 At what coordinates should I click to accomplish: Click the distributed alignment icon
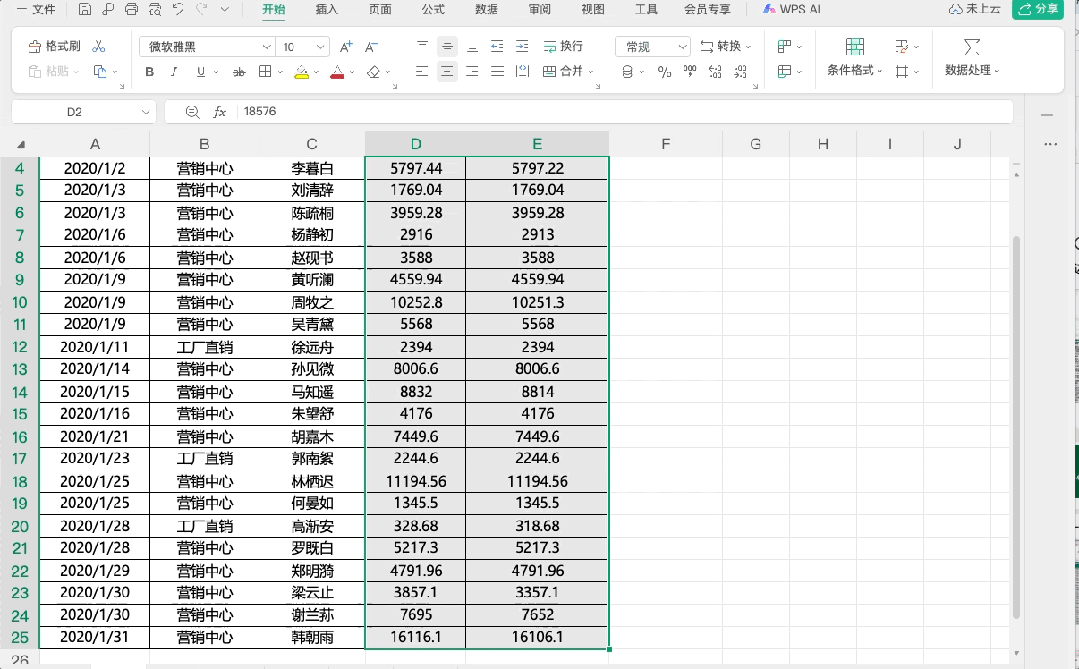522,71
